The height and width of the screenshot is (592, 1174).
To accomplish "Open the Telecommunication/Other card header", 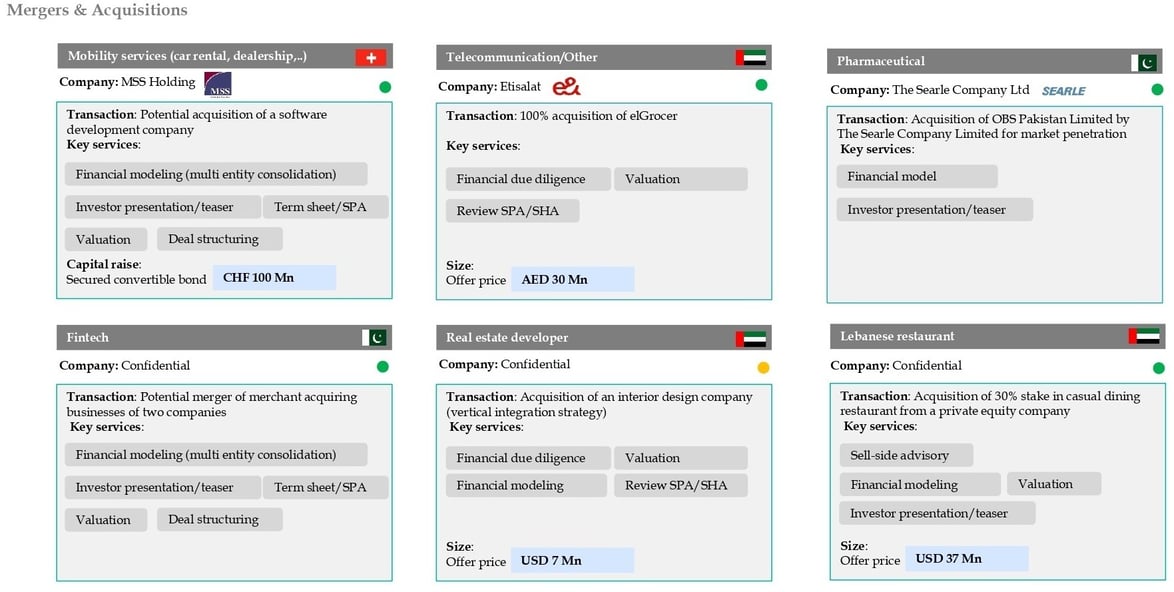I will pos(603,58).
